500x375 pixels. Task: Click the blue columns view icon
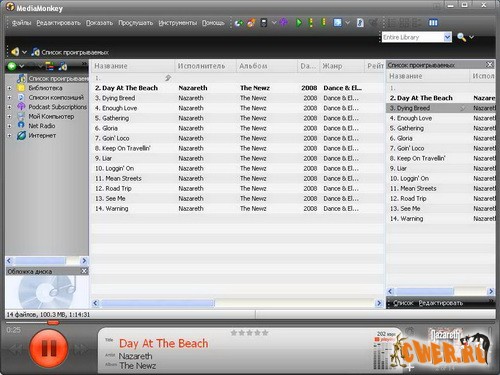pyautogui.click(x=433, y=23)
